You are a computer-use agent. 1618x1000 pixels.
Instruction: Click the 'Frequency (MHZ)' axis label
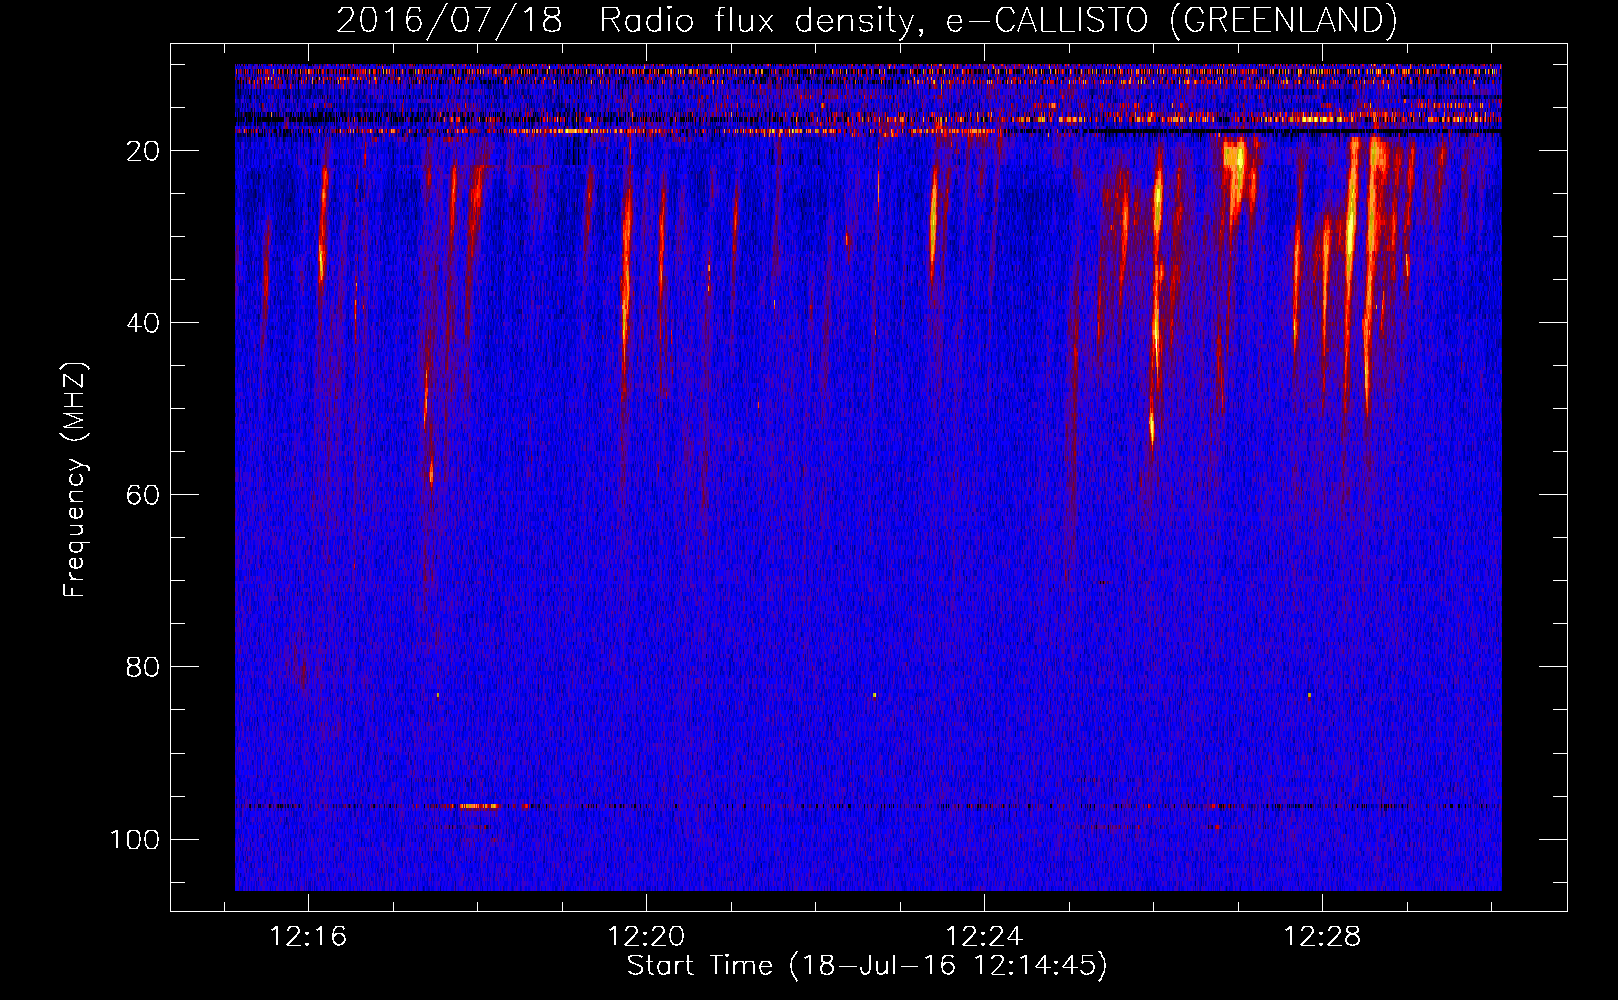pos(75,480)
